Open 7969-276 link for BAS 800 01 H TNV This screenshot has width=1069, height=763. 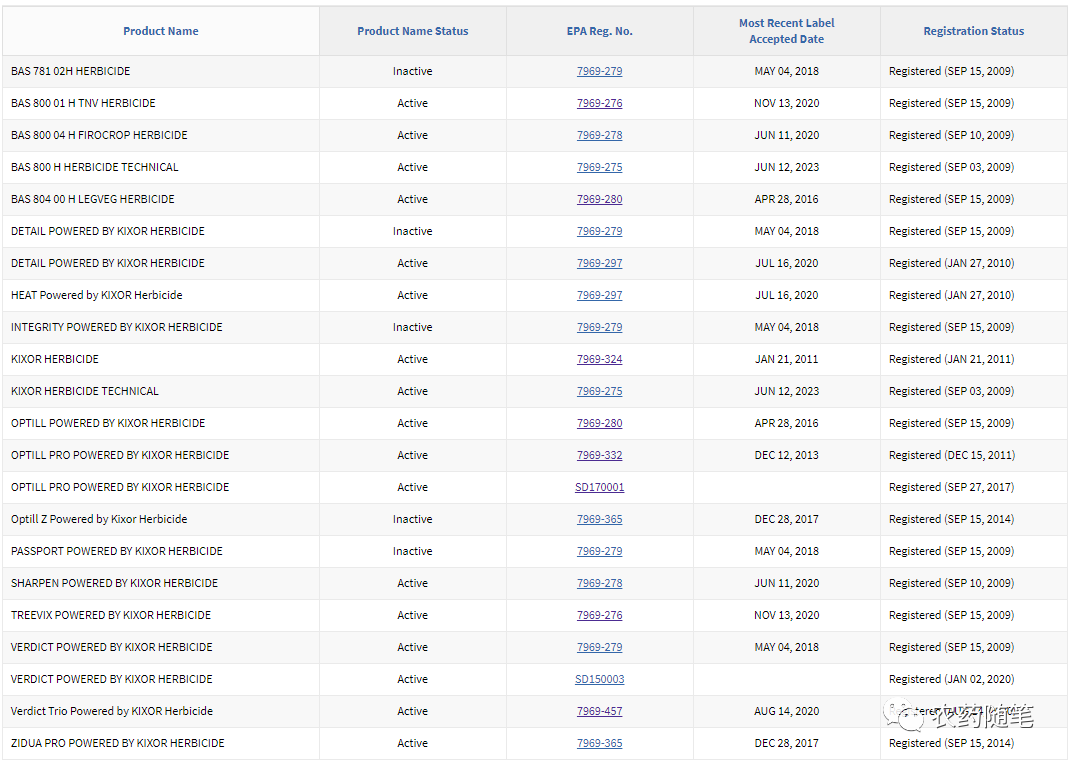click(x=599, y=103)
